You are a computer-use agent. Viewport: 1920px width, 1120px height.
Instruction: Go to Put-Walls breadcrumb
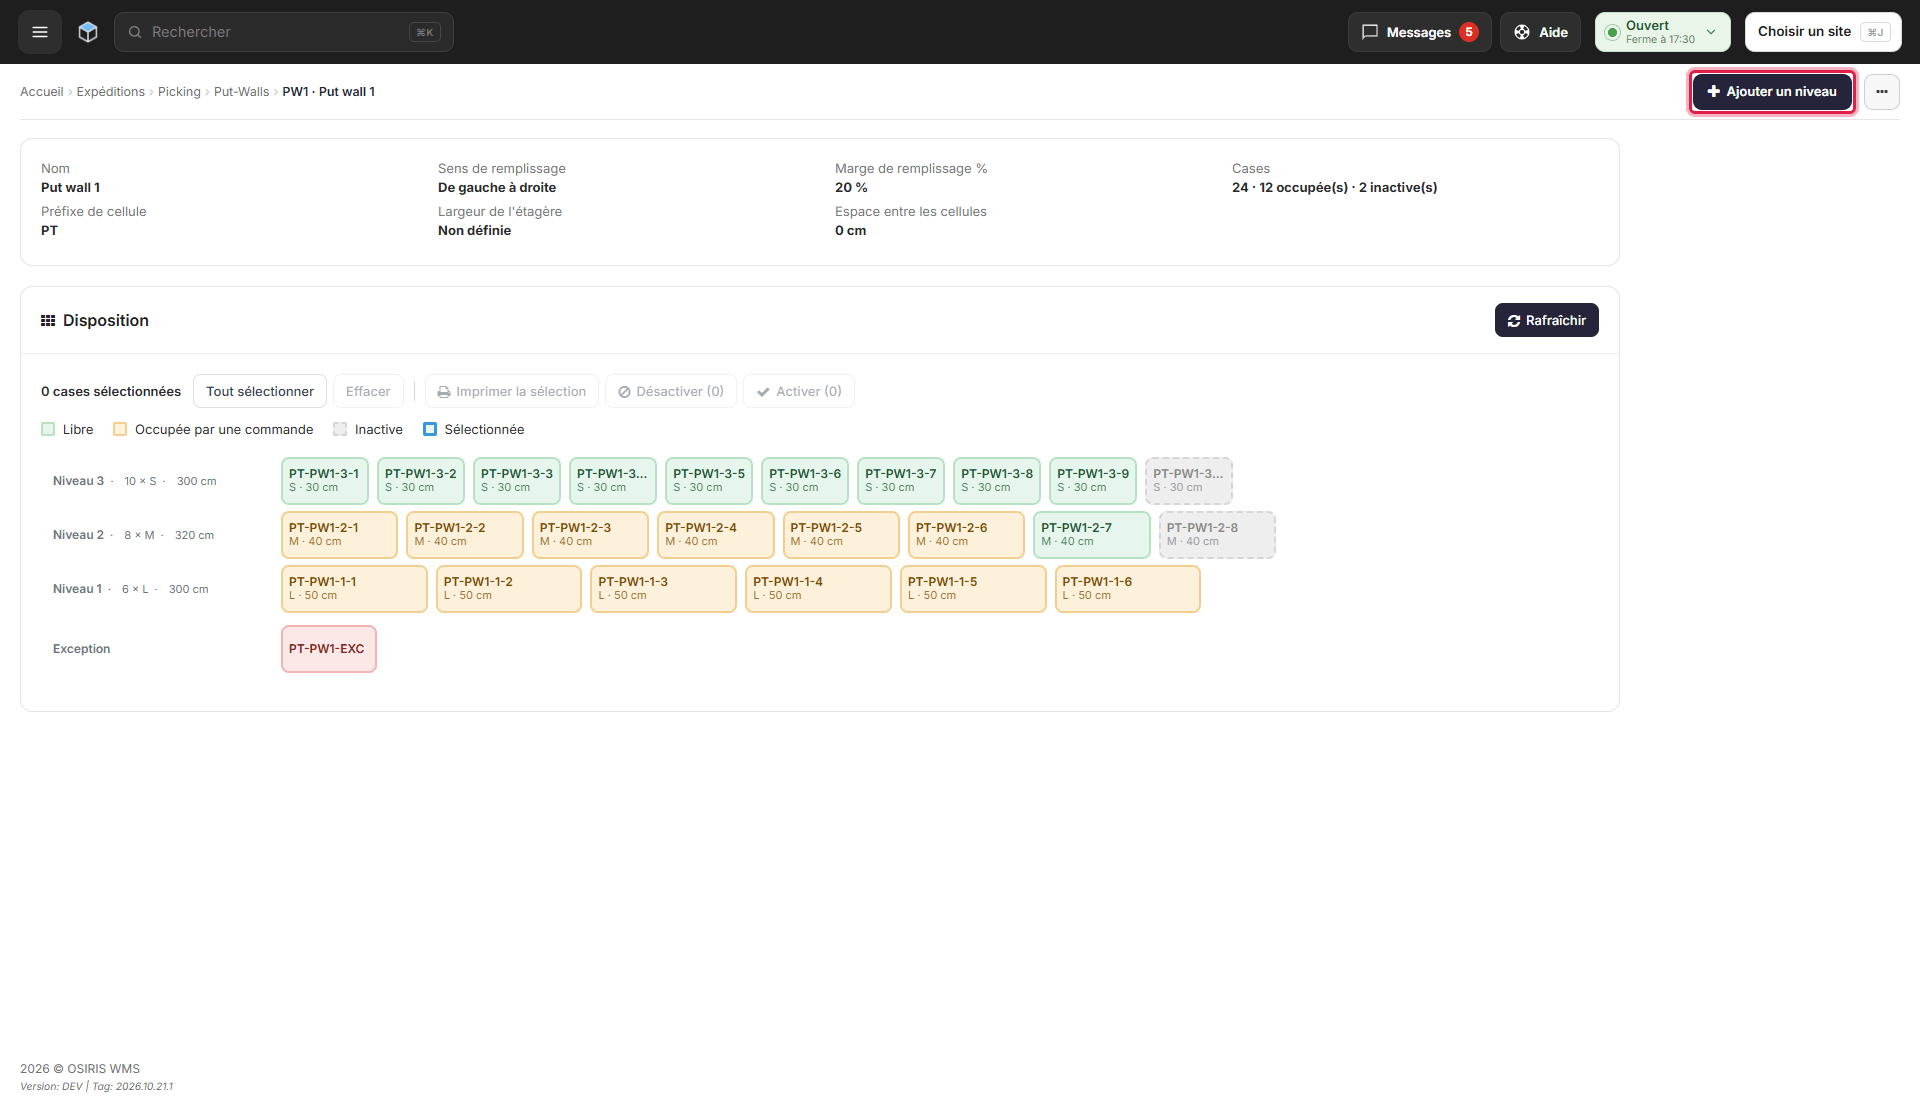[x=241, y=92]
